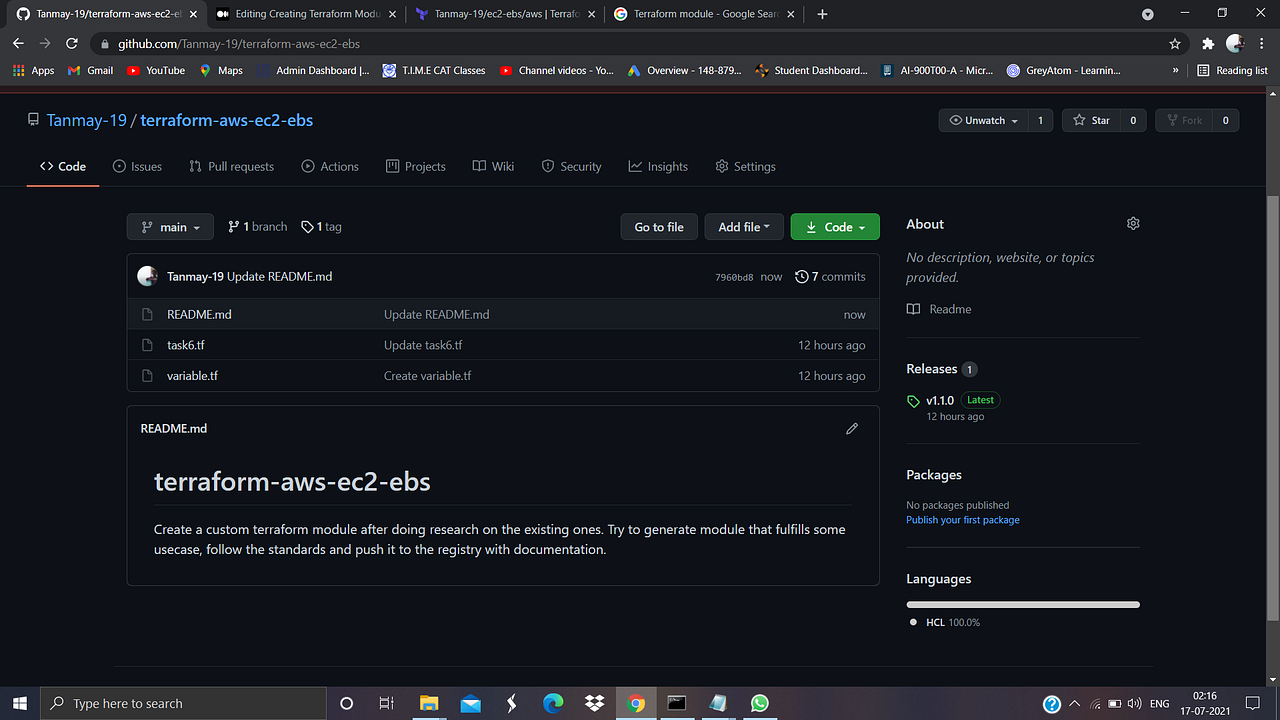Show hidden system tray icons
The height and width of the screenshot is (720, 1280).
click(1074, 703)
